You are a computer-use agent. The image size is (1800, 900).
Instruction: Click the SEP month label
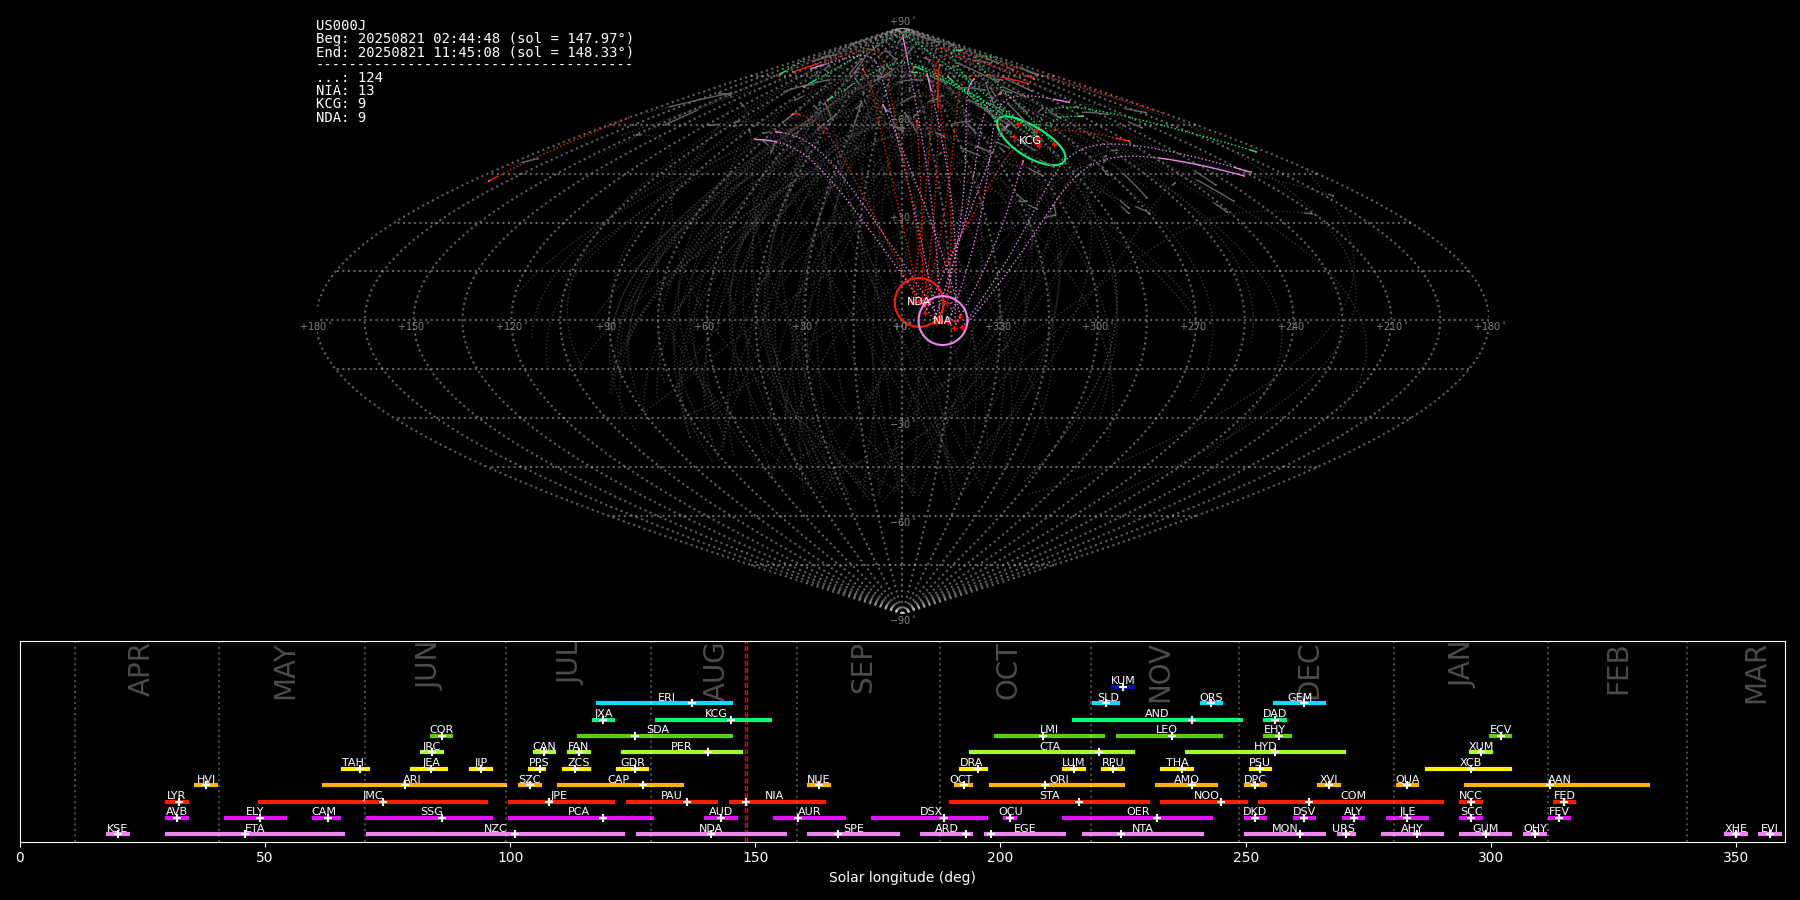coord(862,669)
